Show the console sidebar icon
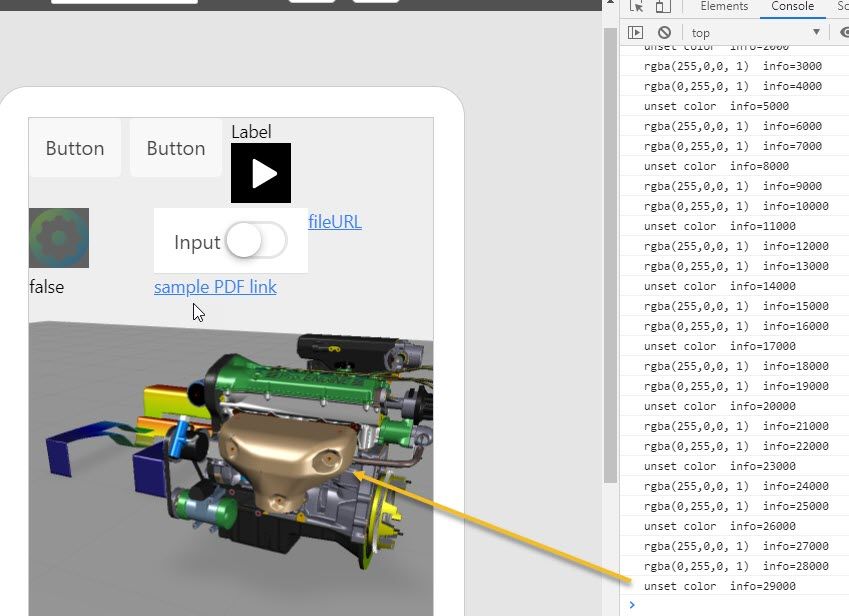Screen dimensions: 849x616 [636, 32]
